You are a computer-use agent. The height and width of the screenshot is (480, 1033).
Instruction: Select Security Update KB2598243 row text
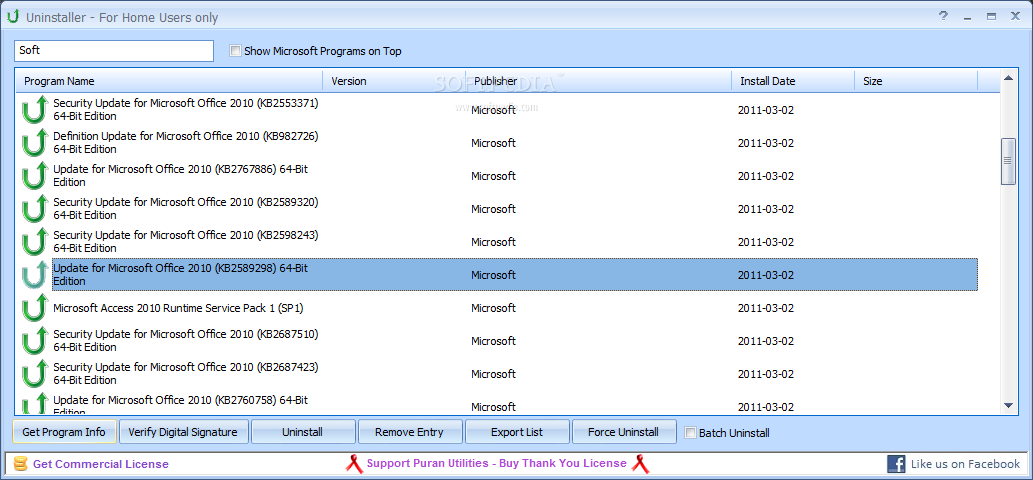tap(186, 242)
